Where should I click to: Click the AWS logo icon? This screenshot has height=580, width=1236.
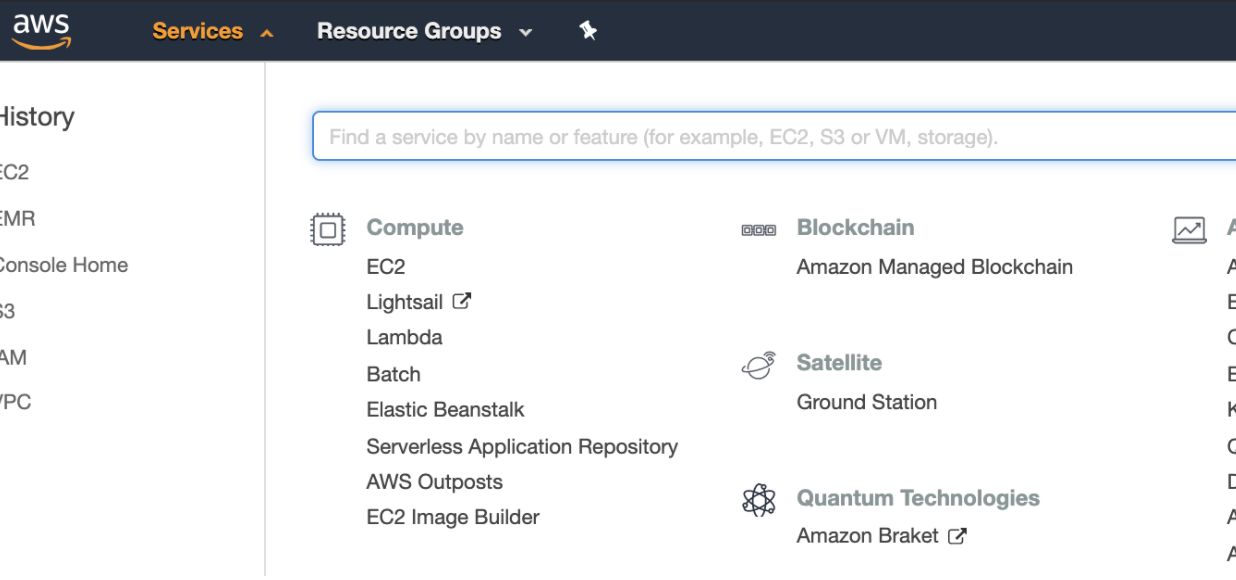click(41, 30)
